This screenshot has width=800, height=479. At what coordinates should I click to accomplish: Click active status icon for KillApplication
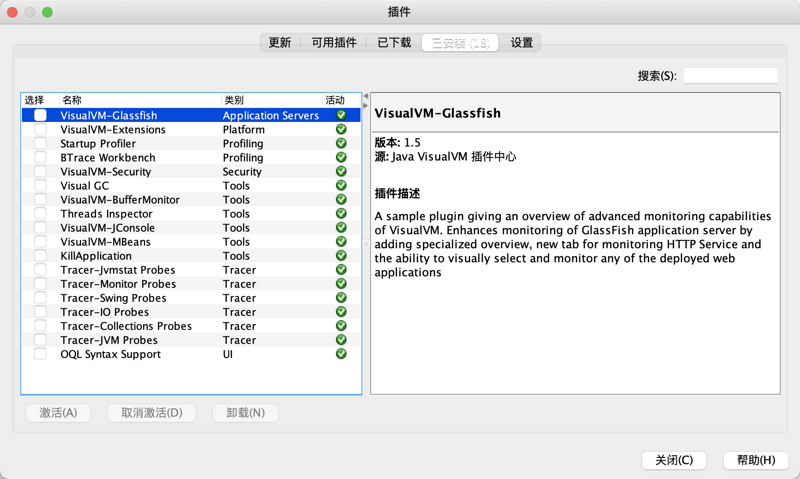pos(341,256)
